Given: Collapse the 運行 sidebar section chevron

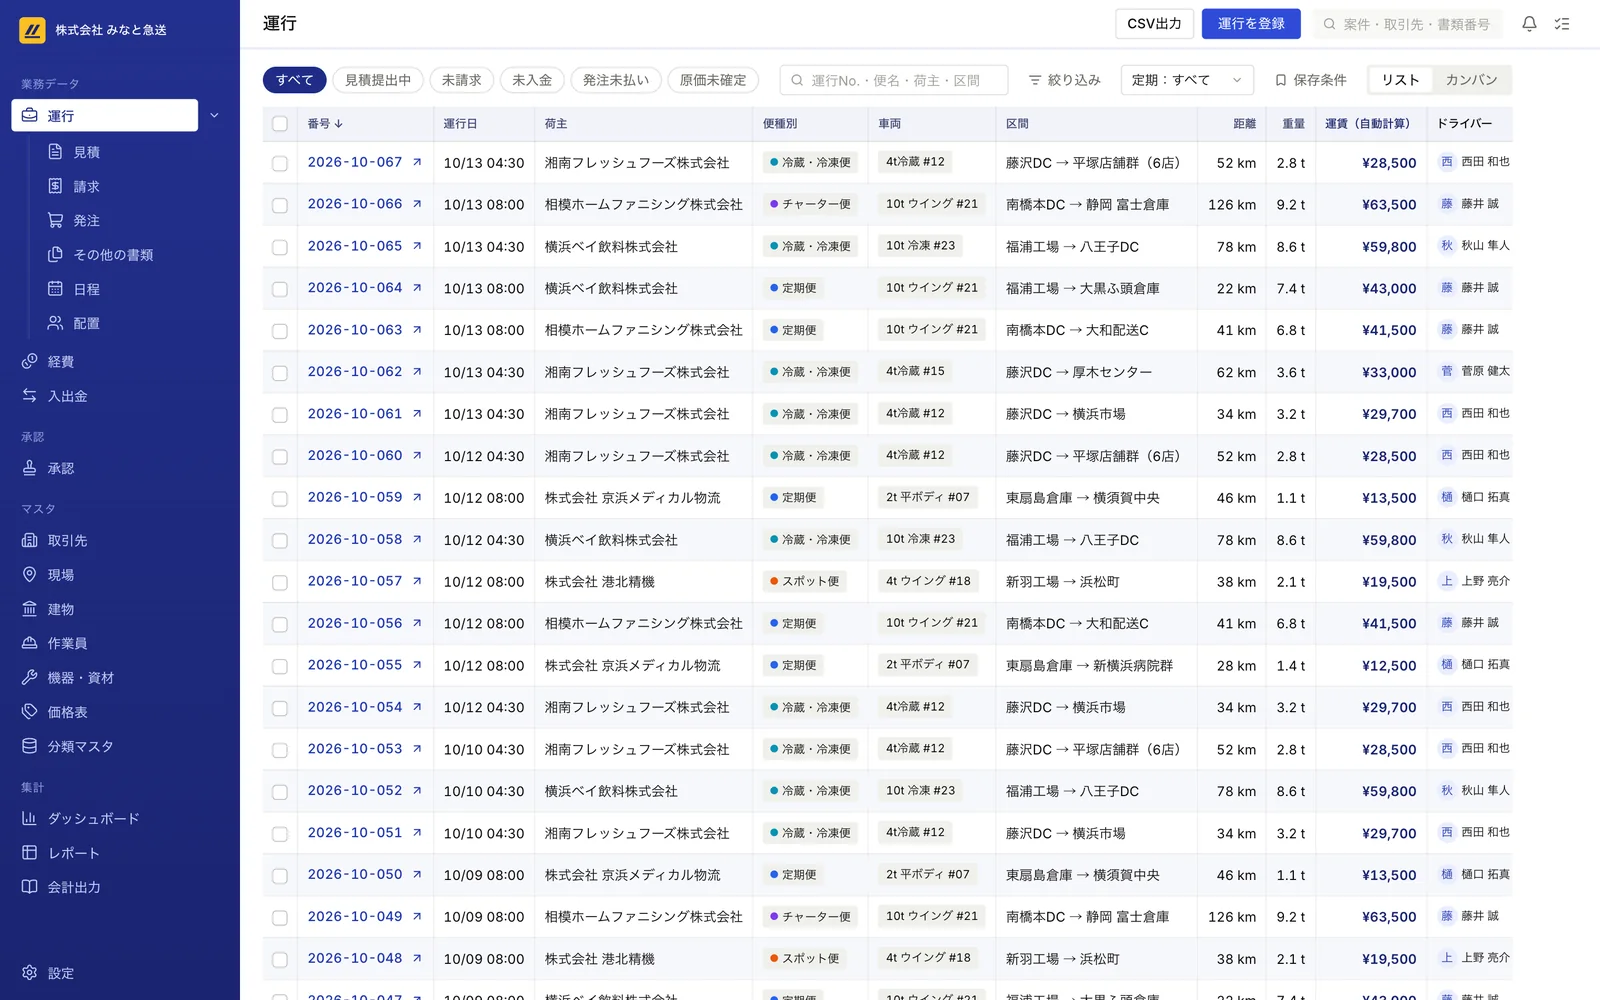Looking at the screenshot, I should (214, 116).
